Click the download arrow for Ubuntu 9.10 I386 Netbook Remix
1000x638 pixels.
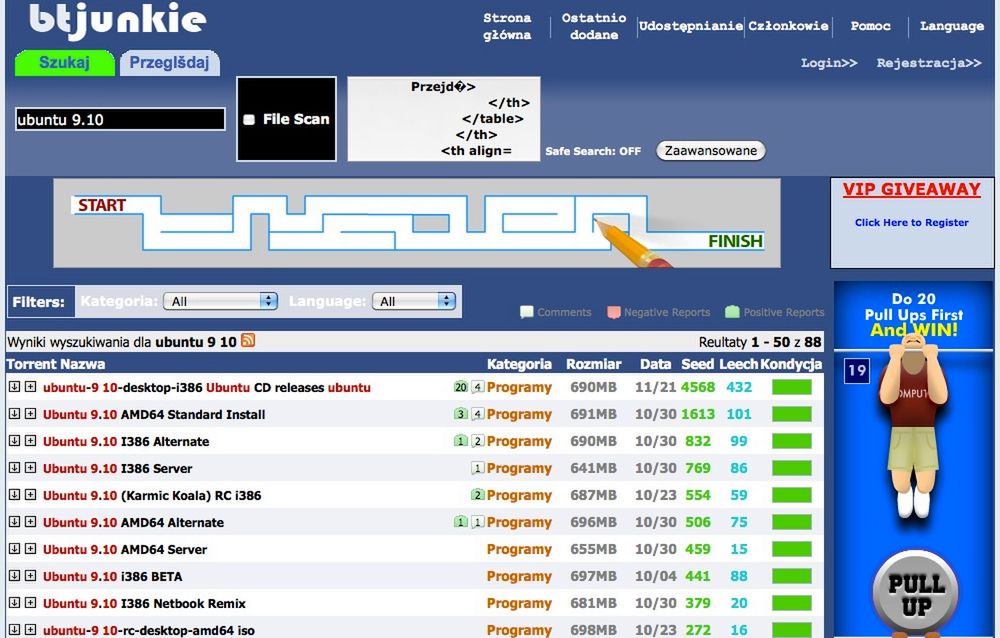tap(14, 602)
